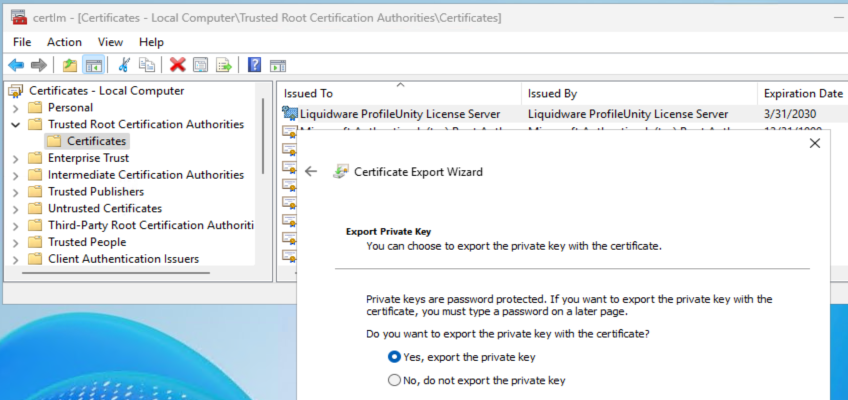Image resolution: width=848 pixels, height=400 pixels.
Task: Select the Personal folder in tree
Action: 70,108
